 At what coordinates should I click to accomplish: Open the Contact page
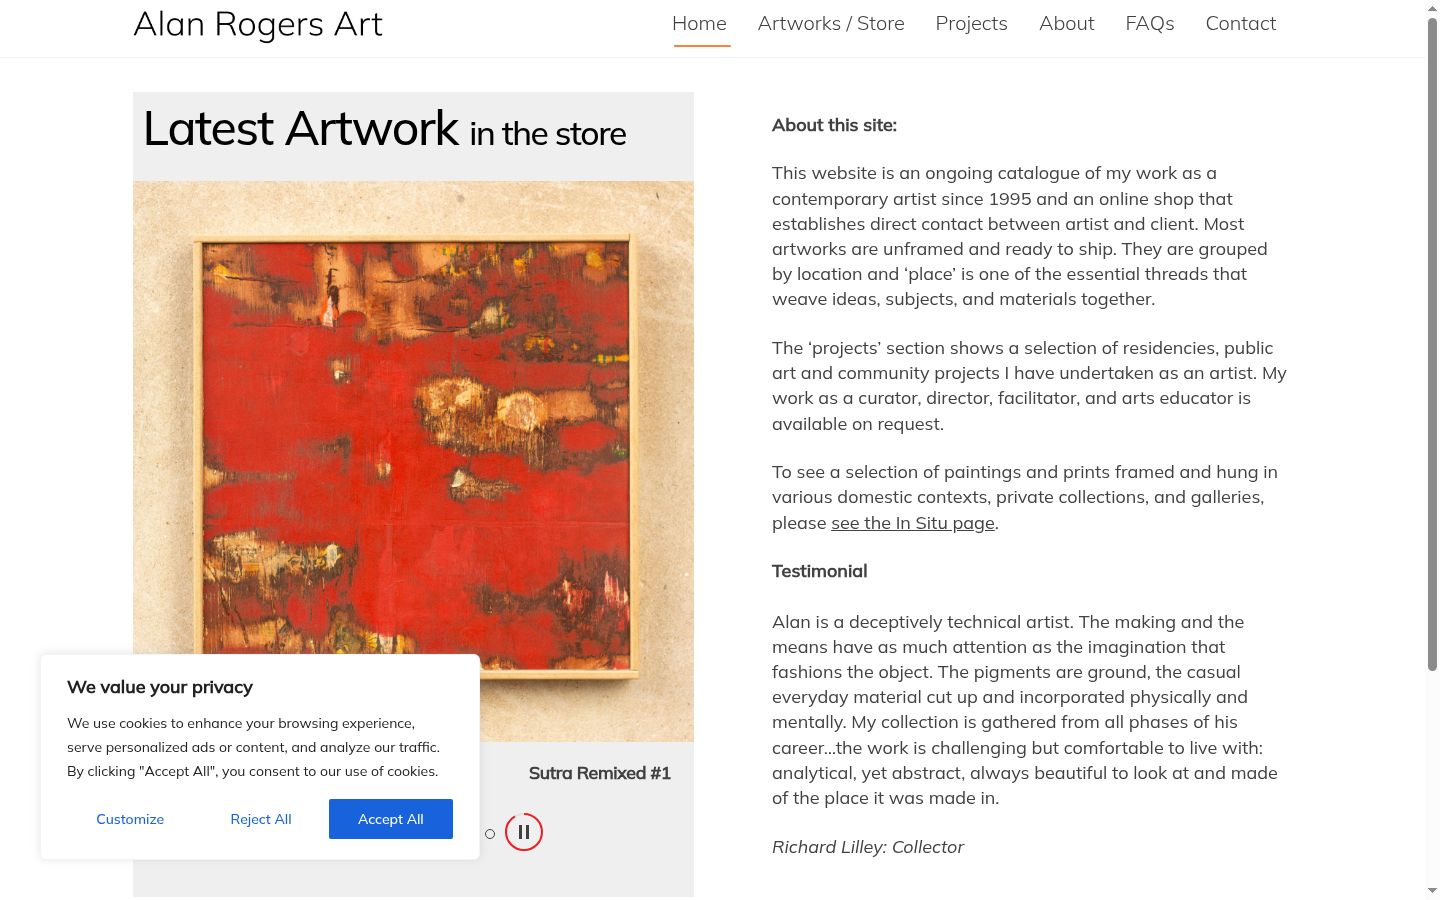coord(1241,23)
